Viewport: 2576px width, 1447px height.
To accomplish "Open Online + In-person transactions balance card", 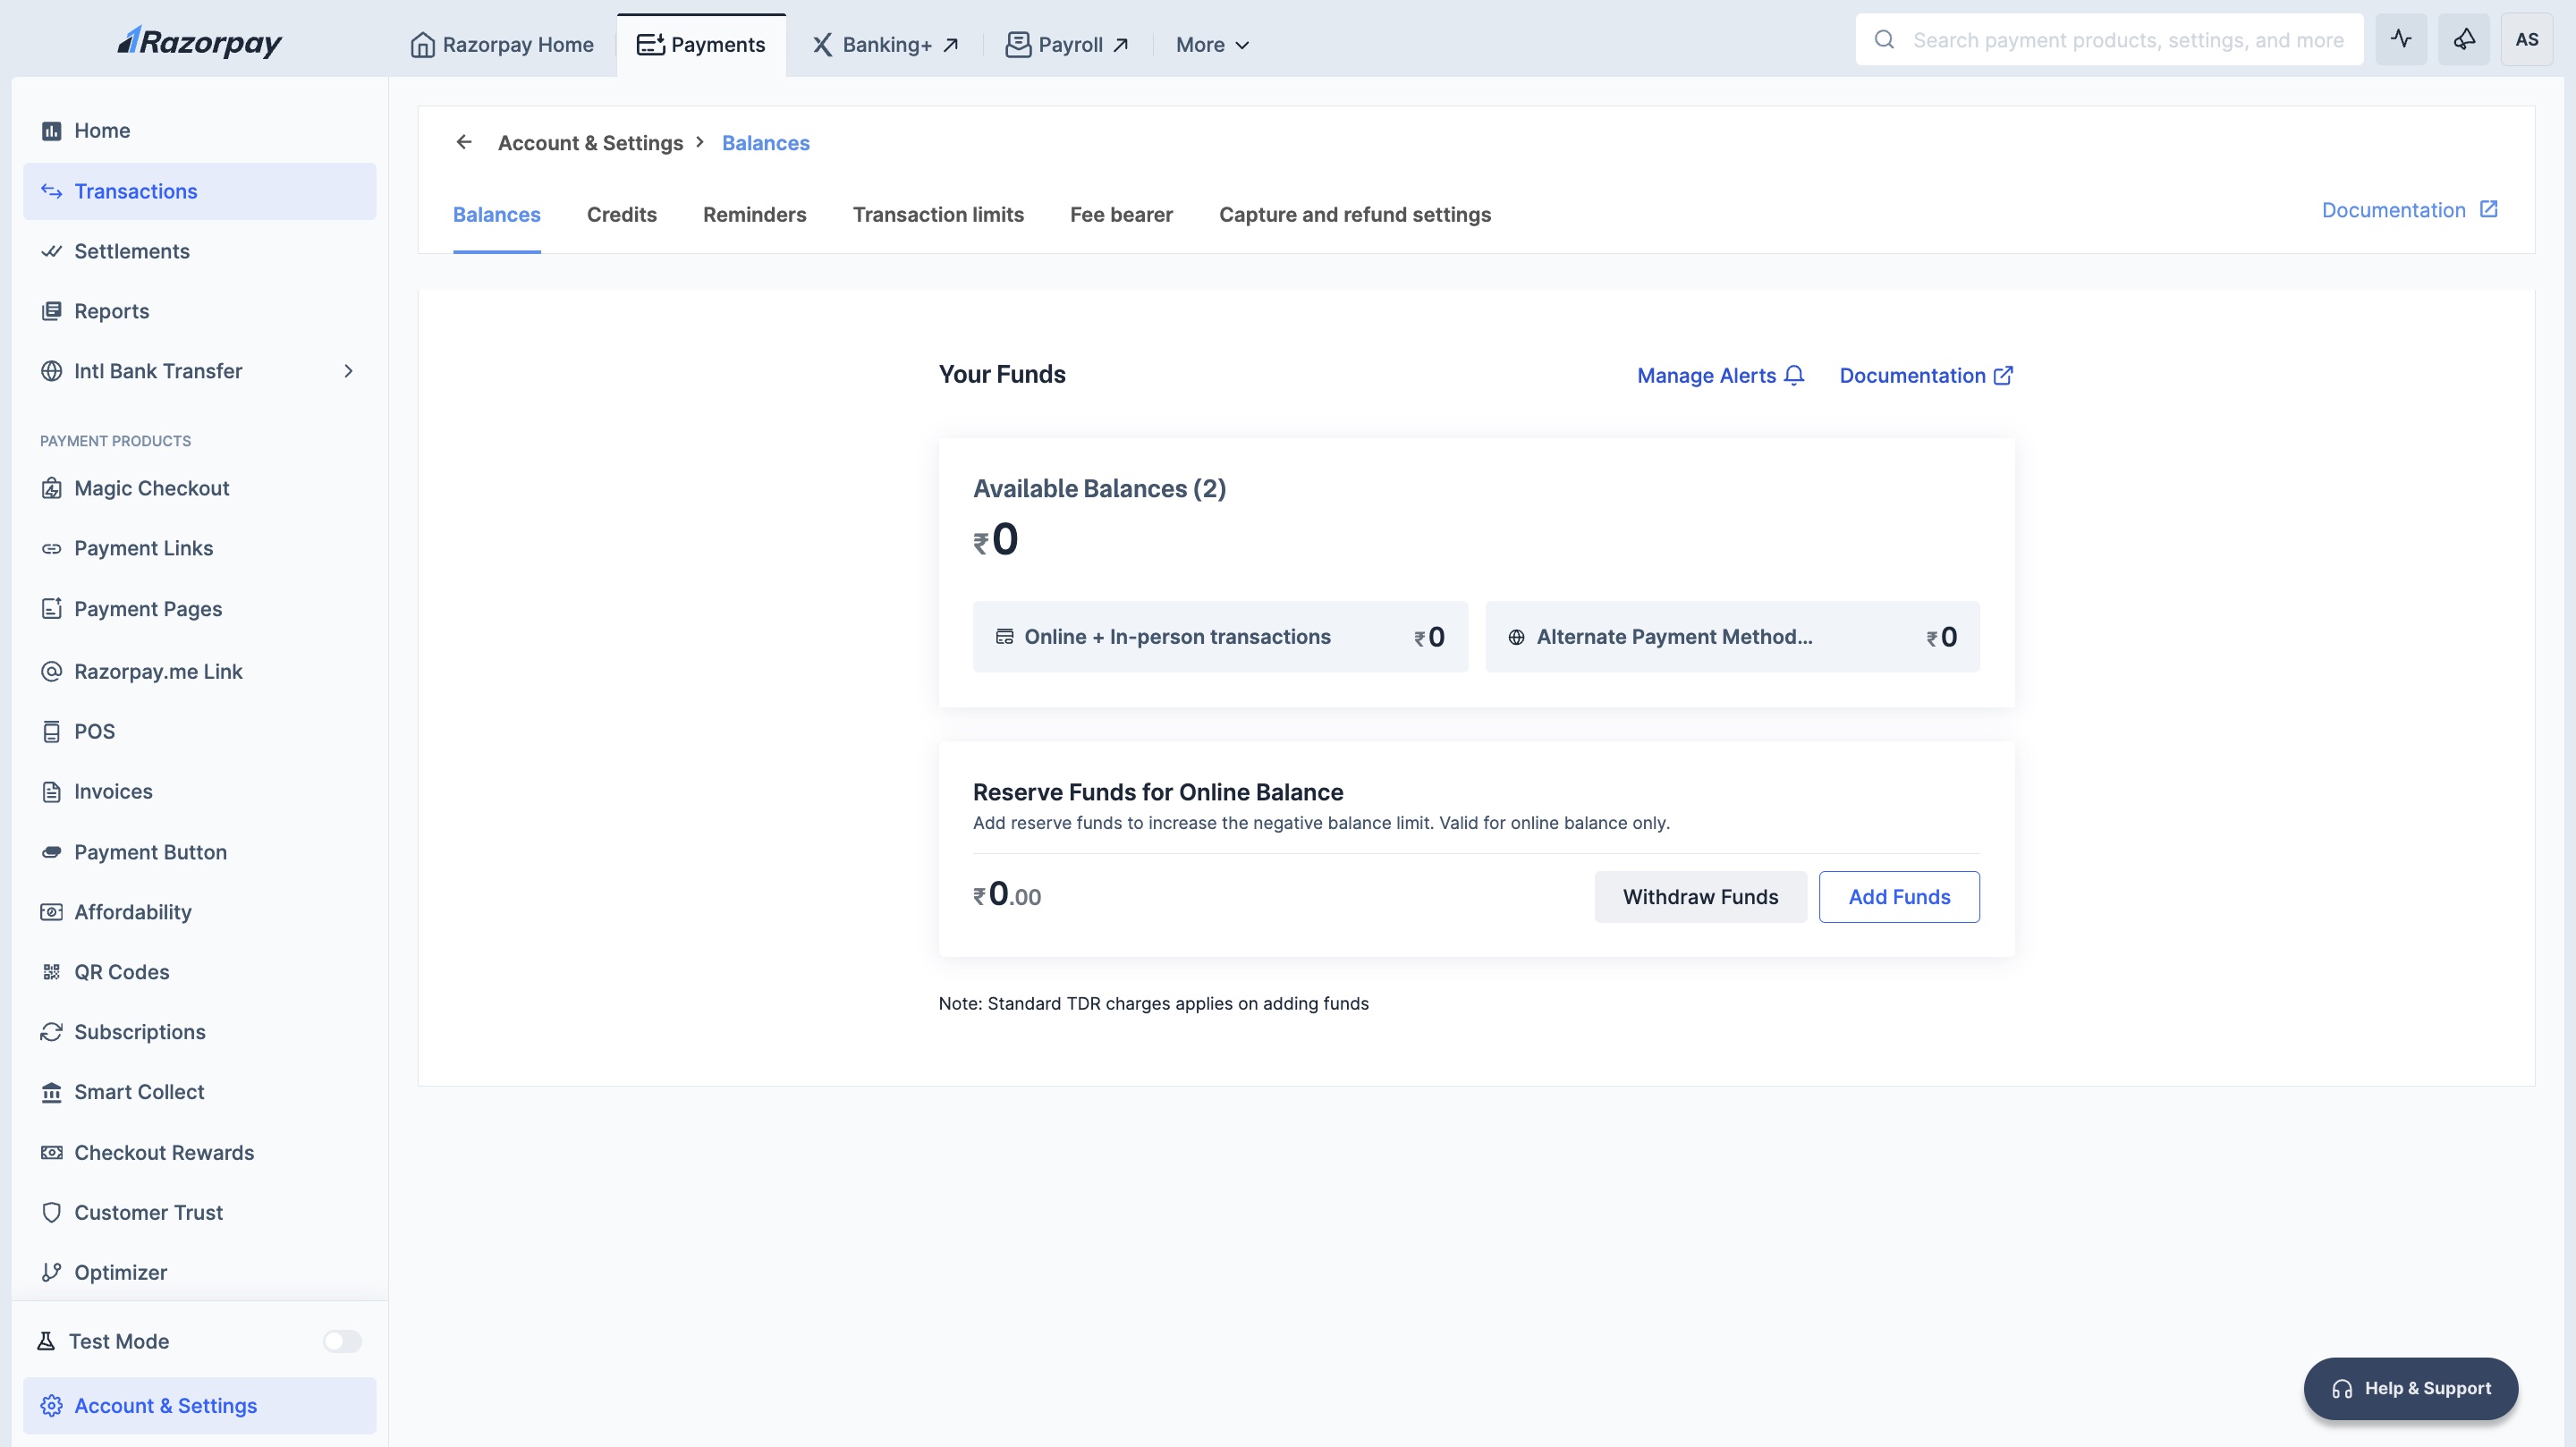I will pos(1220,637).
